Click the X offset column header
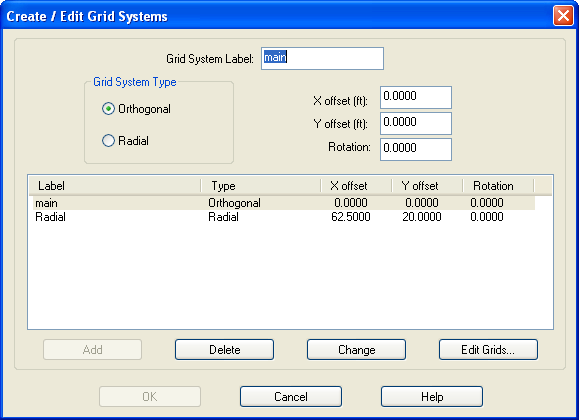 click(356, 186)
